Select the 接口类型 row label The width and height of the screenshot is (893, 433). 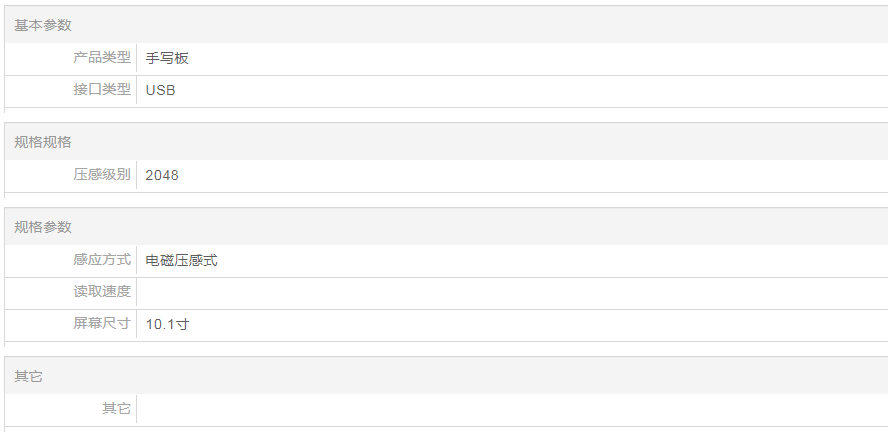click(x=102, y=90)
